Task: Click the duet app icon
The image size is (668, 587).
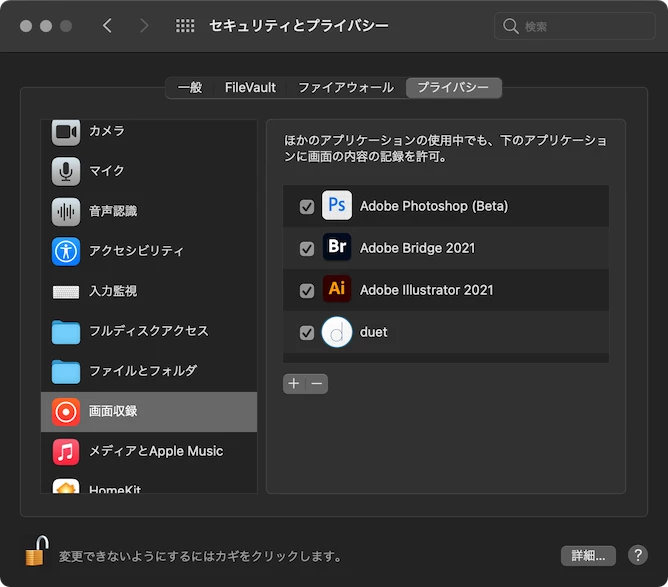Action: pos(337,332)
